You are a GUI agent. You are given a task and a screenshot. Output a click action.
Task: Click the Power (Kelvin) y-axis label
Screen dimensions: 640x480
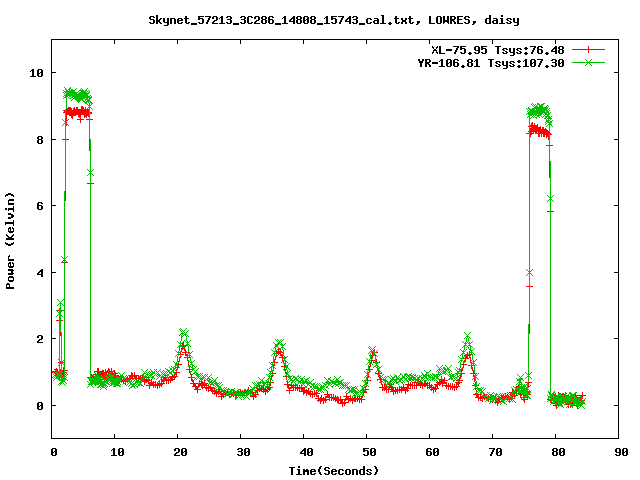point(10,241)
